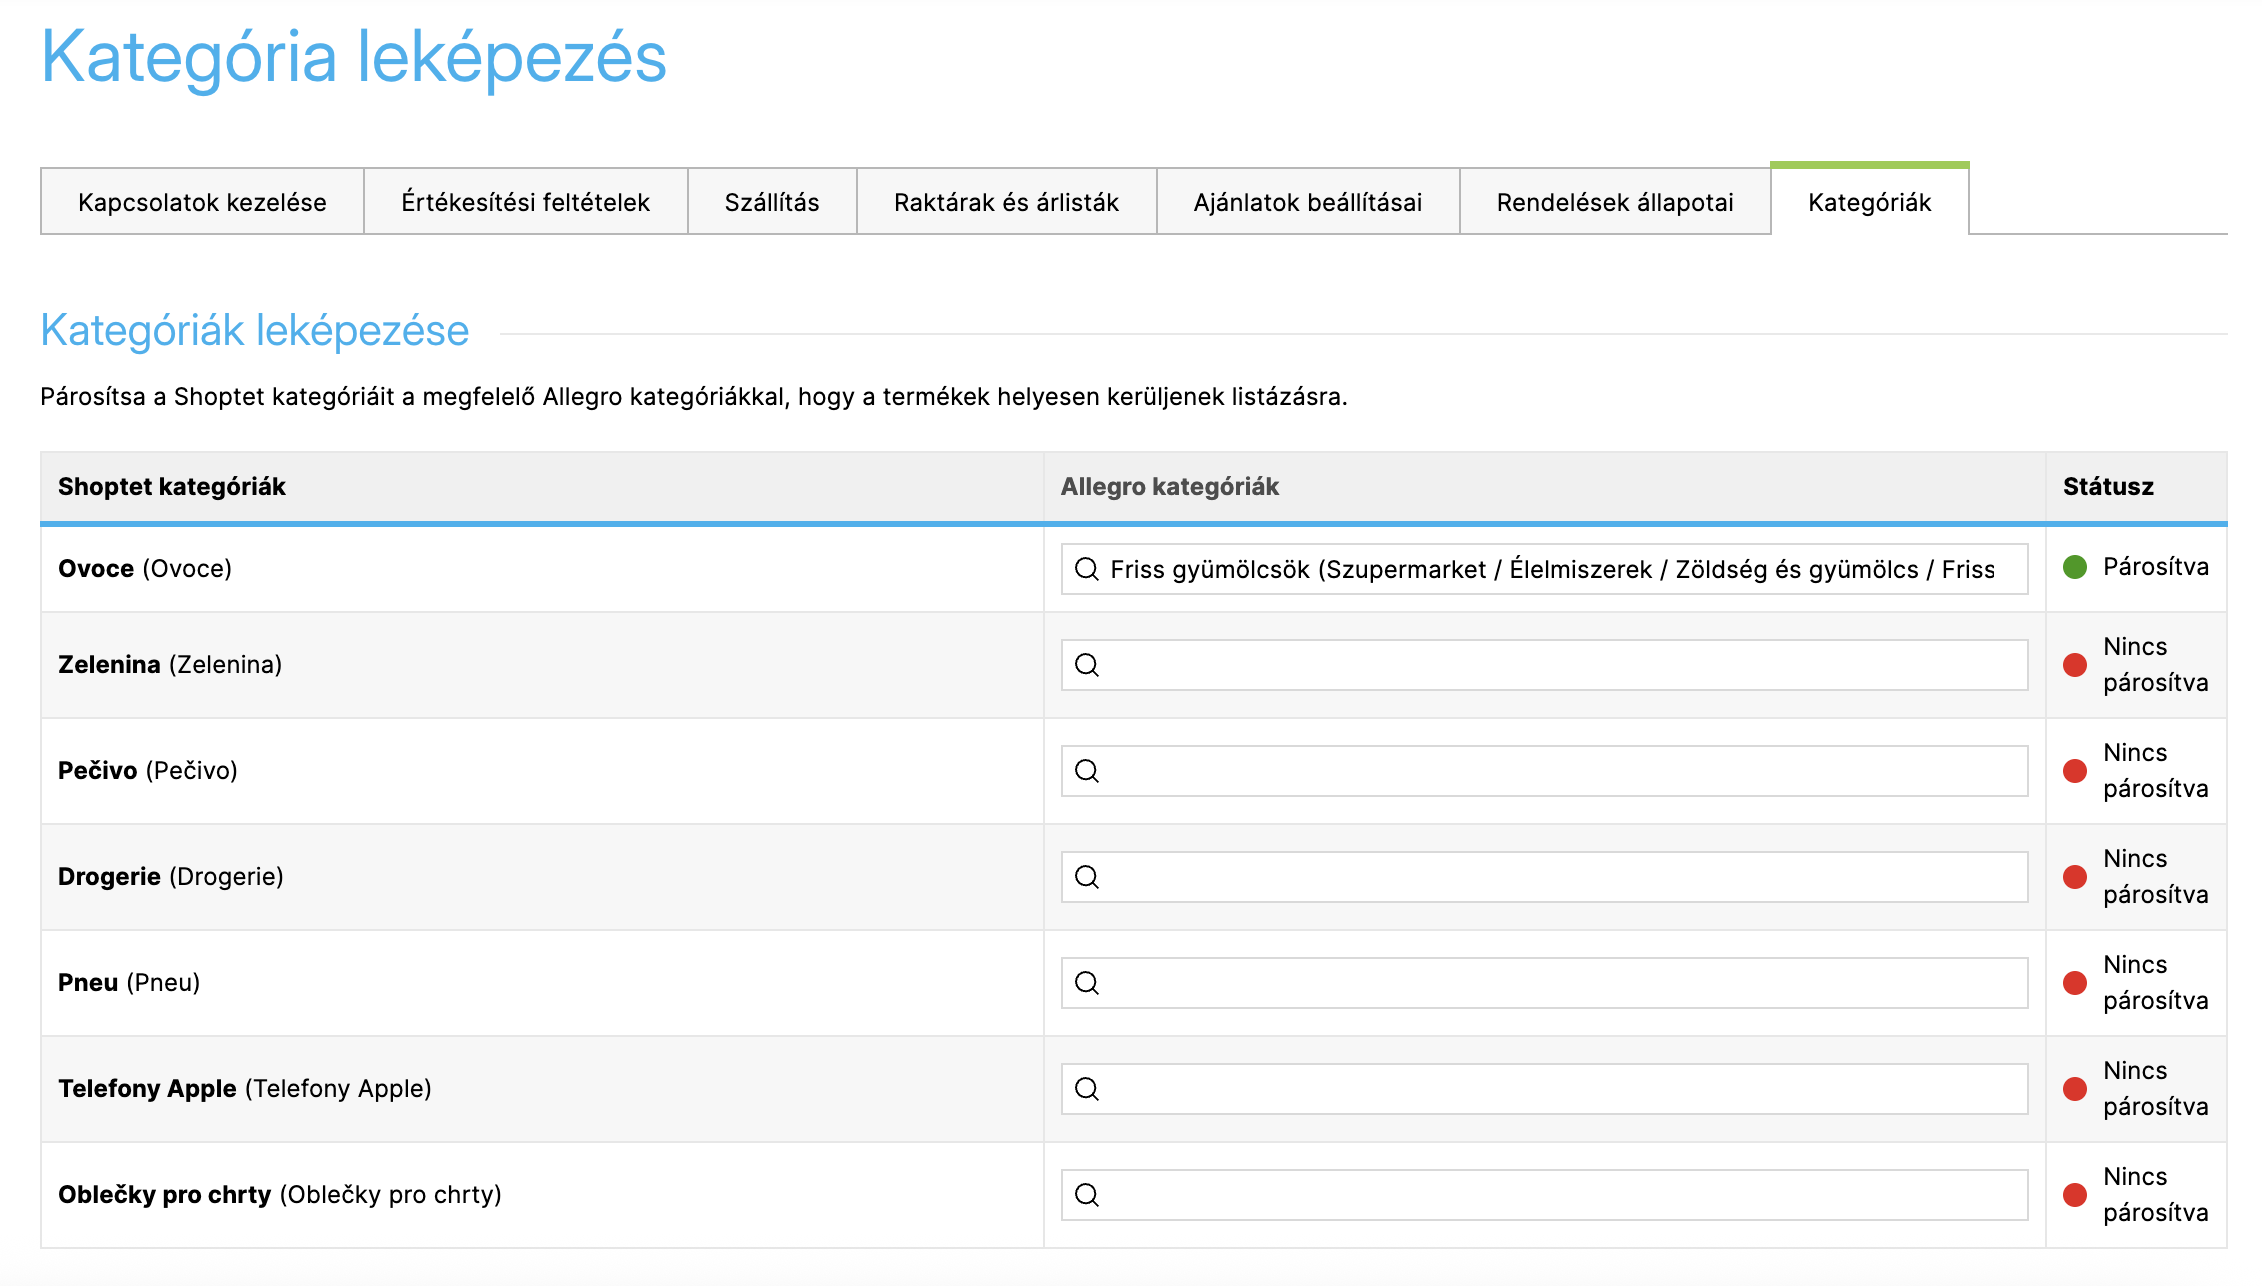The image size is (2262, 1286).
Task: Open Kapcsolatok kezelése tab
Action: pyautogui.click(x=202, y=202)
